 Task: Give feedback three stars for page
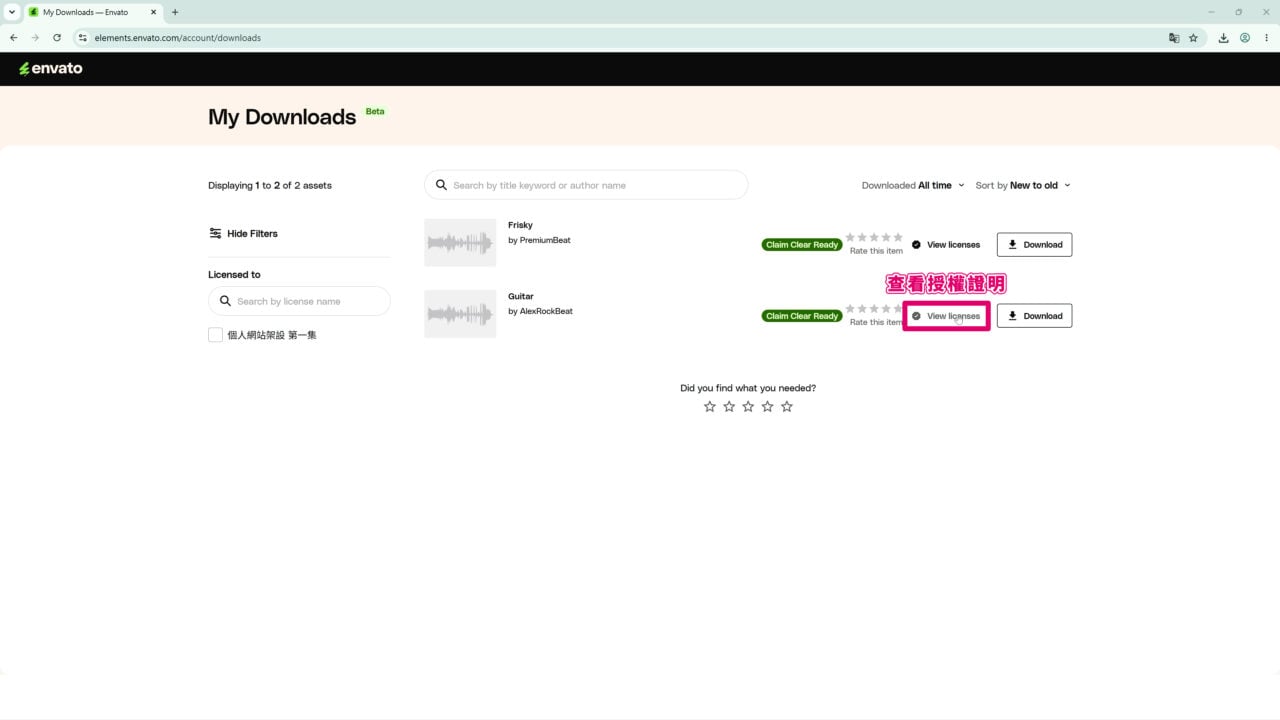coord(748,406)
